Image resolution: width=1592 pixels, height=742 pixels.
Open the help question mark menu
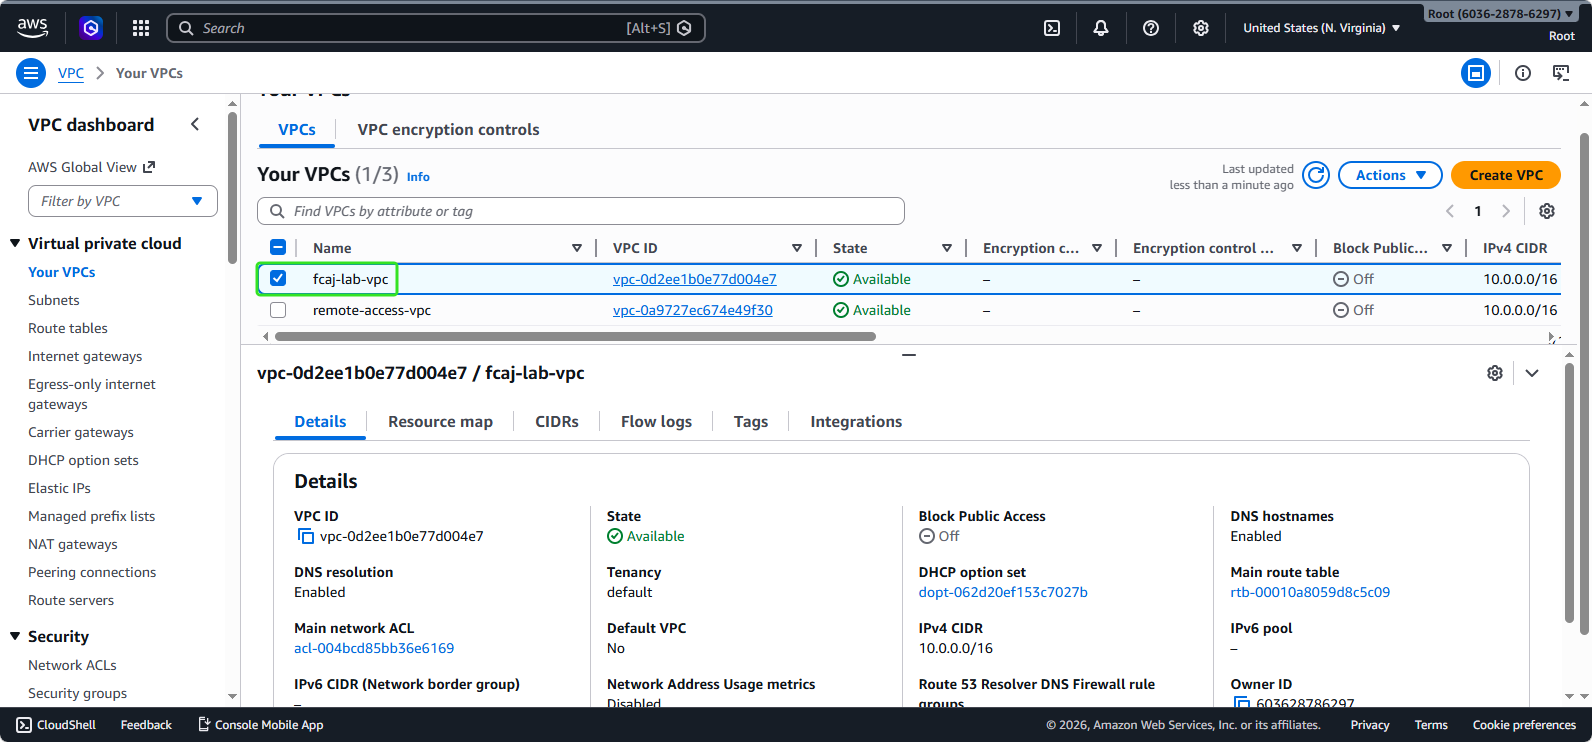pos(1151,28)
